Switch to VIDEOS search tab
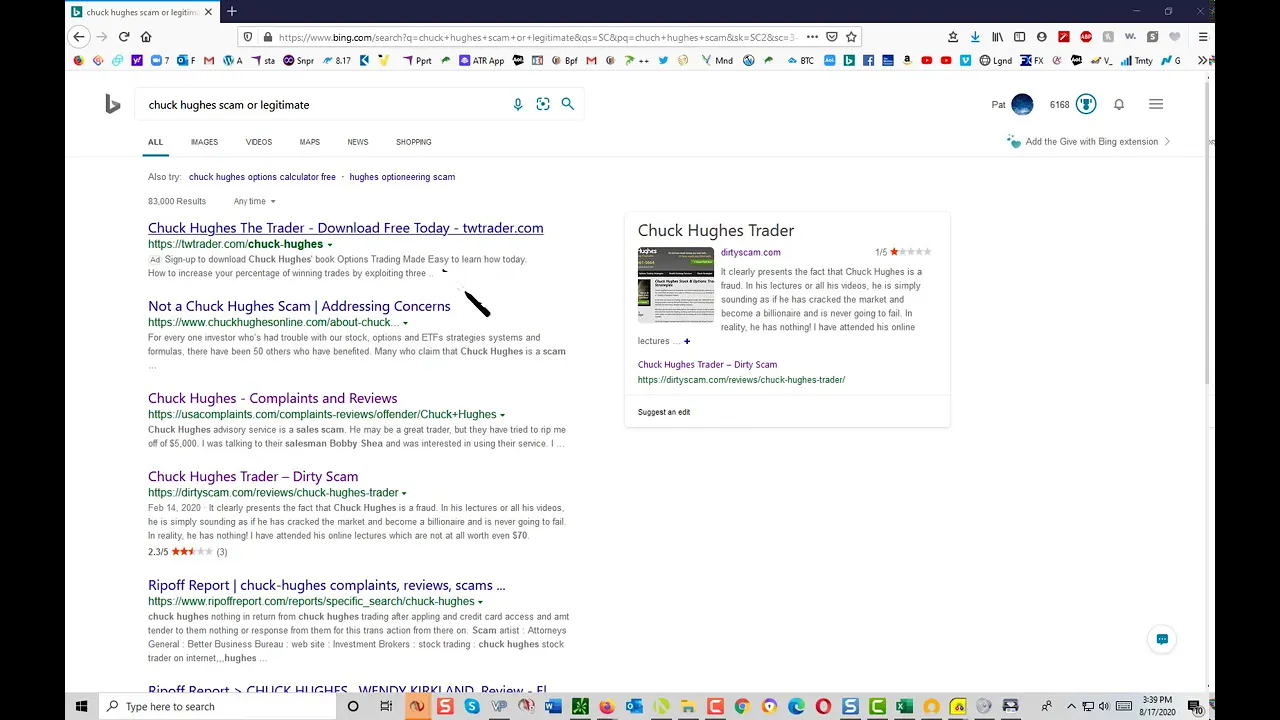 [x=259, y=142]
